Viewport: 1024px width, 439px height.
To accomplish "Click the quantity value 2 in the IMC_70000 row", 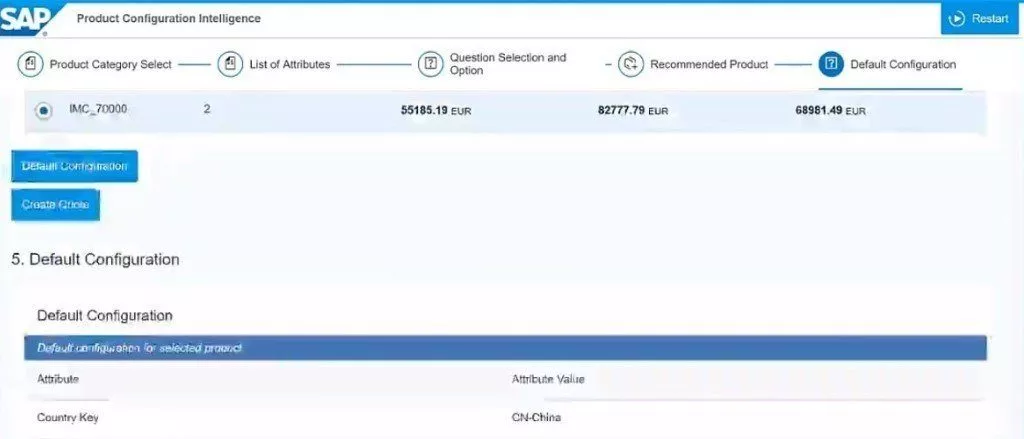I will click(207, 109).
